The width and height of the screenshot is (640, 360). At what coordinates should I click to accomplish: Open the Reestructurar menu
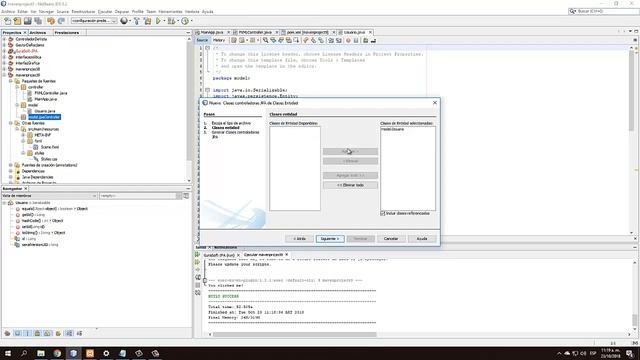[x=83, y=11]
